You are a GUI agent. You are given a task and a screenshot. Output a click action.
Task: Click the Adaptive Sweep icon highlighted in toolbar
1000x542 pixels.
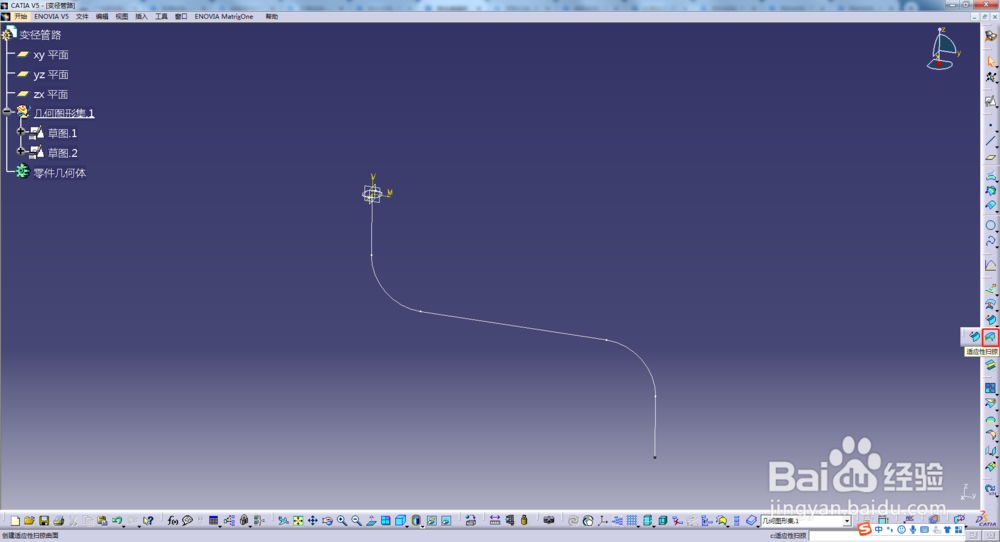(x=990, y=337)
